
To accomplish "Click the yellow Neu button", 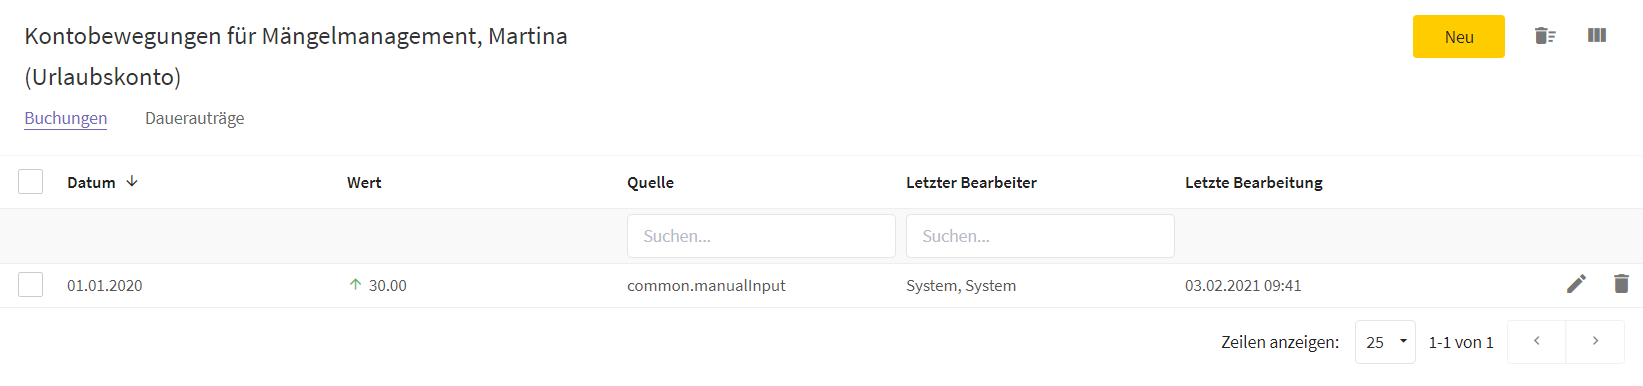I will [1458, 37].
